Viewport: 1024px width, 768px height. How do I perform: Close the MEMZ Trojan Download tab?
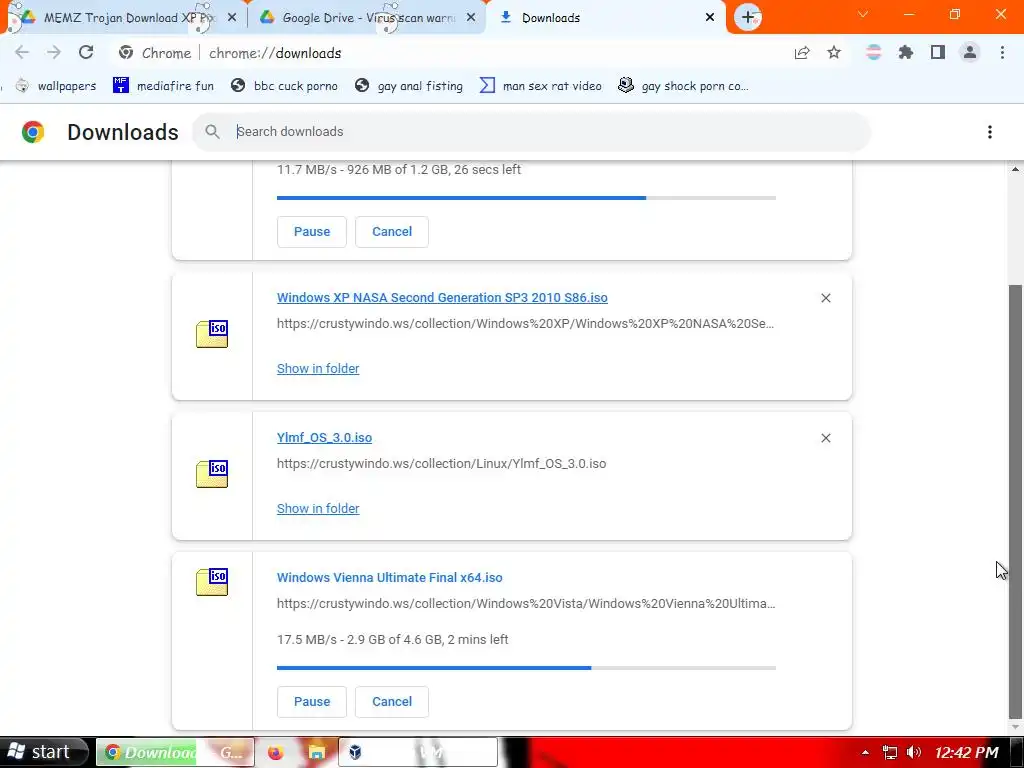pos(232,18)
